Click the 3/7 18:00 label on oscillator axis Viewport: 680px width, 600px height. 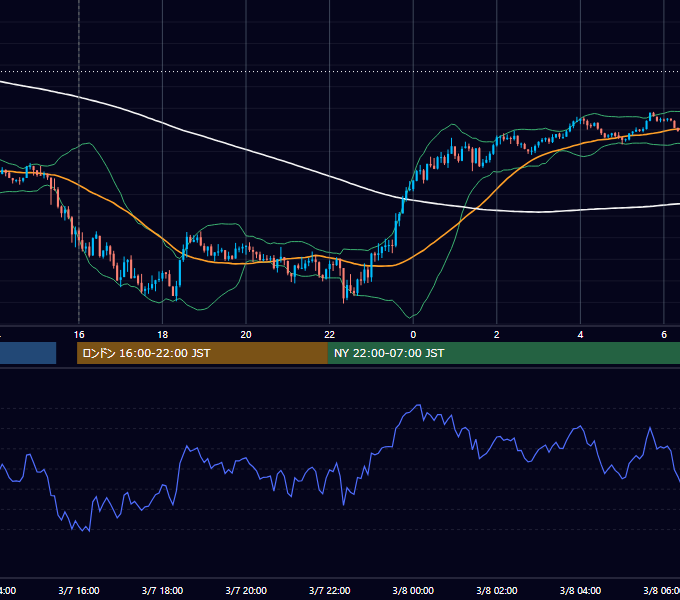click(x=162, y=591)
